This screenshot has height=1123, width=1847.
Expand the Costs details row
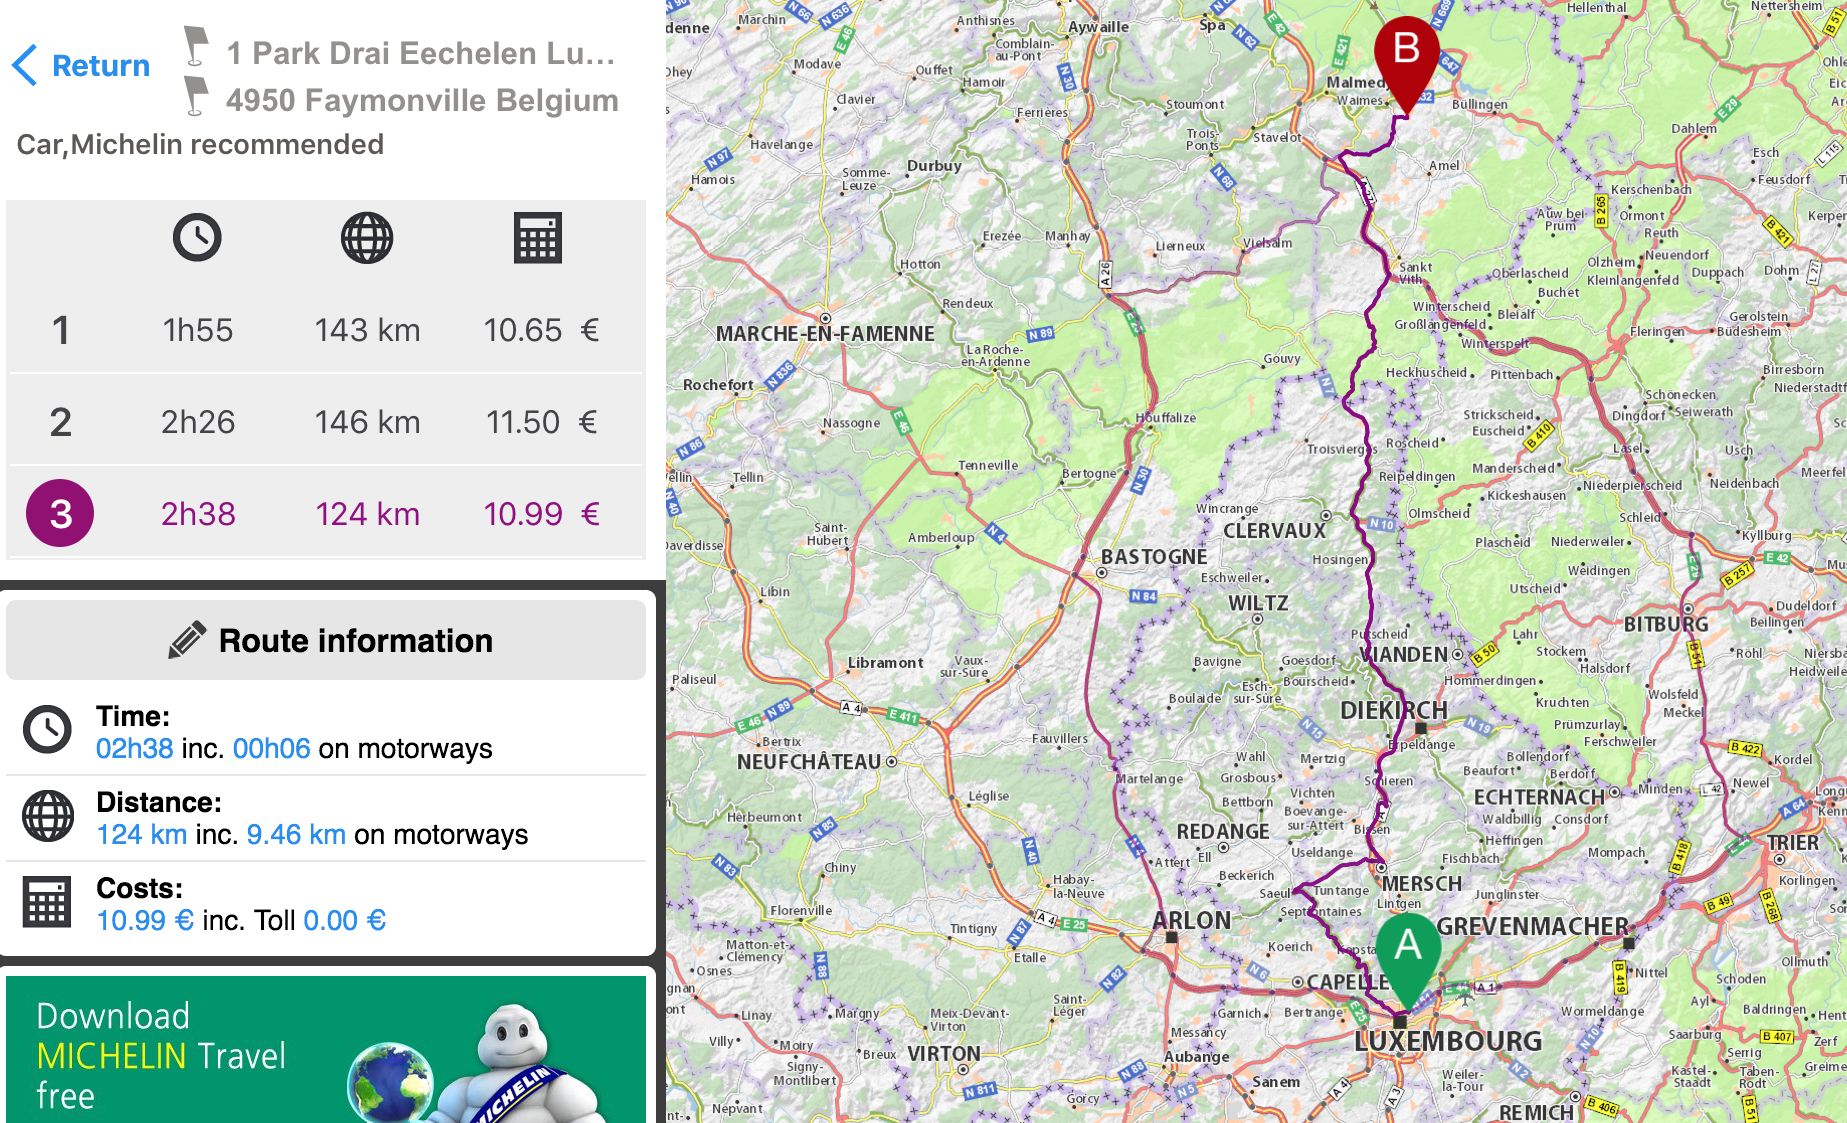326,904
